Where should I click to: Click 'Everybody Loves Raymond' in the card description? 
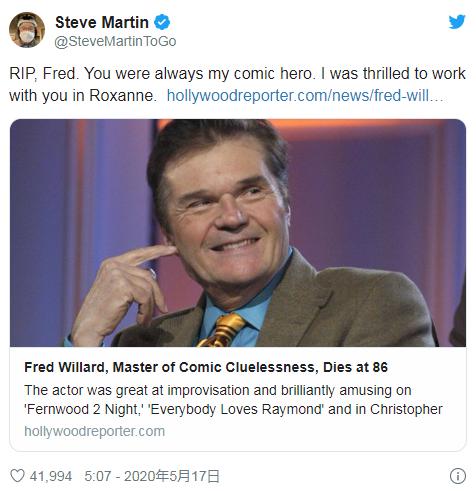click(235, 409)
